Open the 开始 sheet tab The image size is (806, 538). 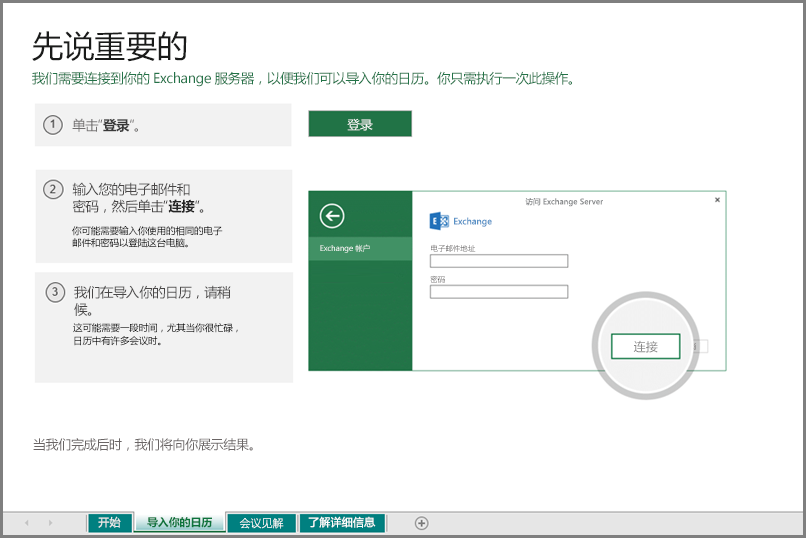pos(109,523)
